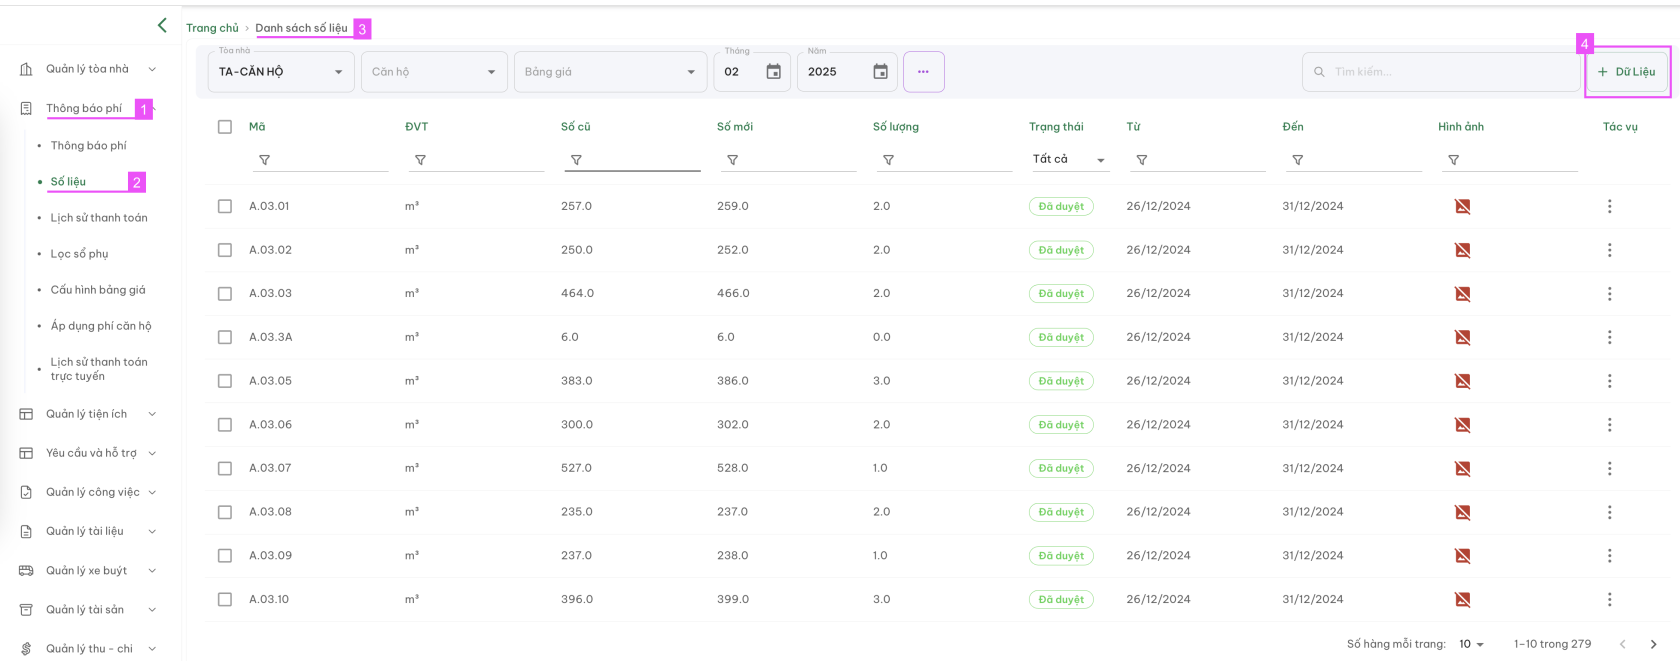Open the Bảng giá dropdown
The height and width of the screenshot is (661, 1680).
(x=610, y=72)
